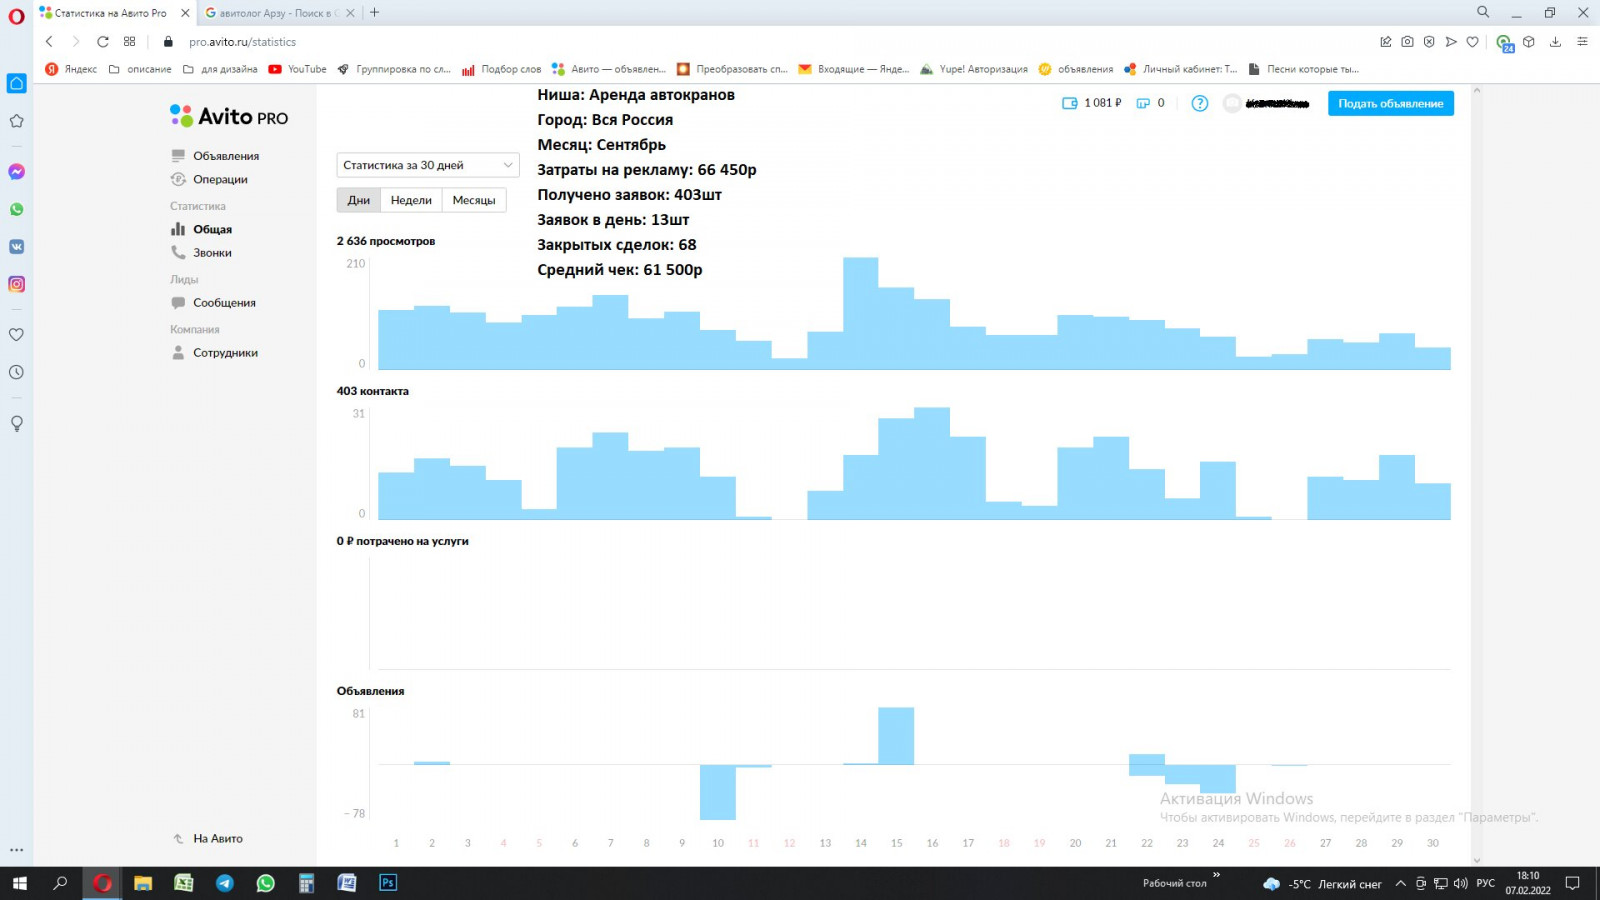Click the lightbulb icon in Opera sidebar
1600x900 pixels.
tap(16, 423)
